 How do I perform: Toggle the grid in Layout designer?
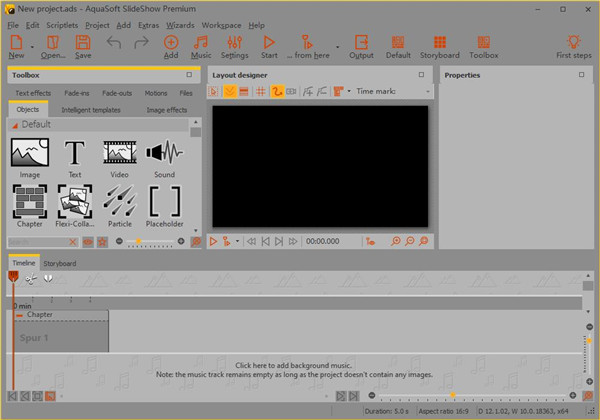[260, 91]
